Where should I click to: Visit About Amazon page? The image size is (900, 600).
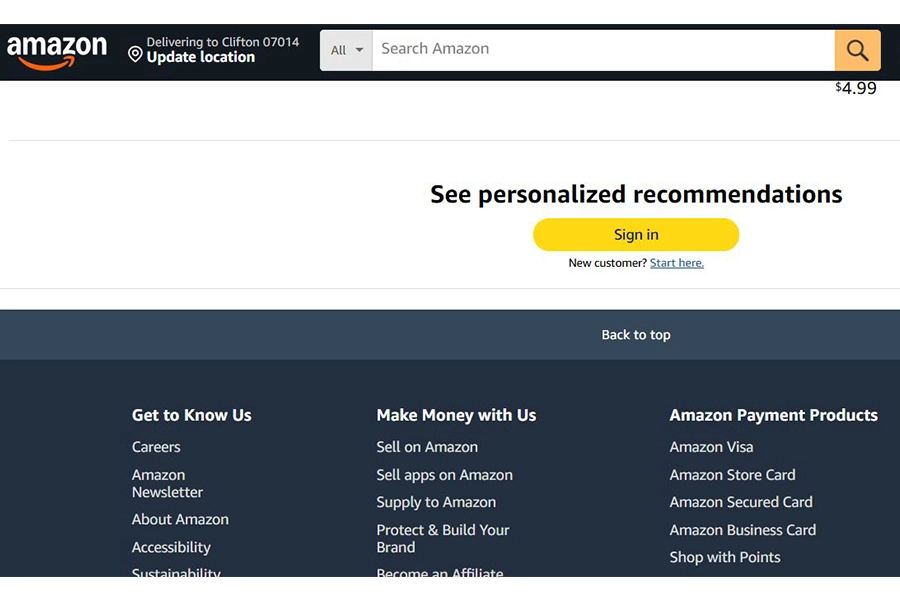tap(180, 520)
